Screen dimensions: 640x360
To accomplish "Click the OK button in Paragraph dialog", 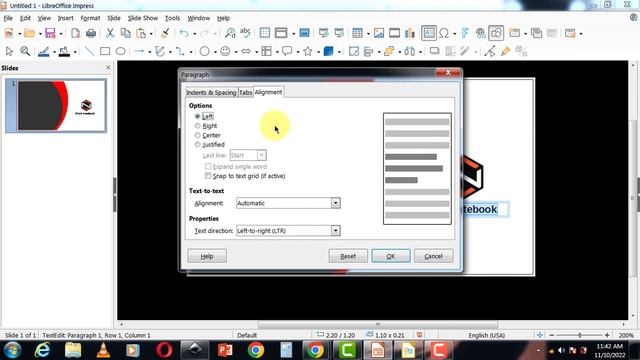I will [x=391, y=256].
